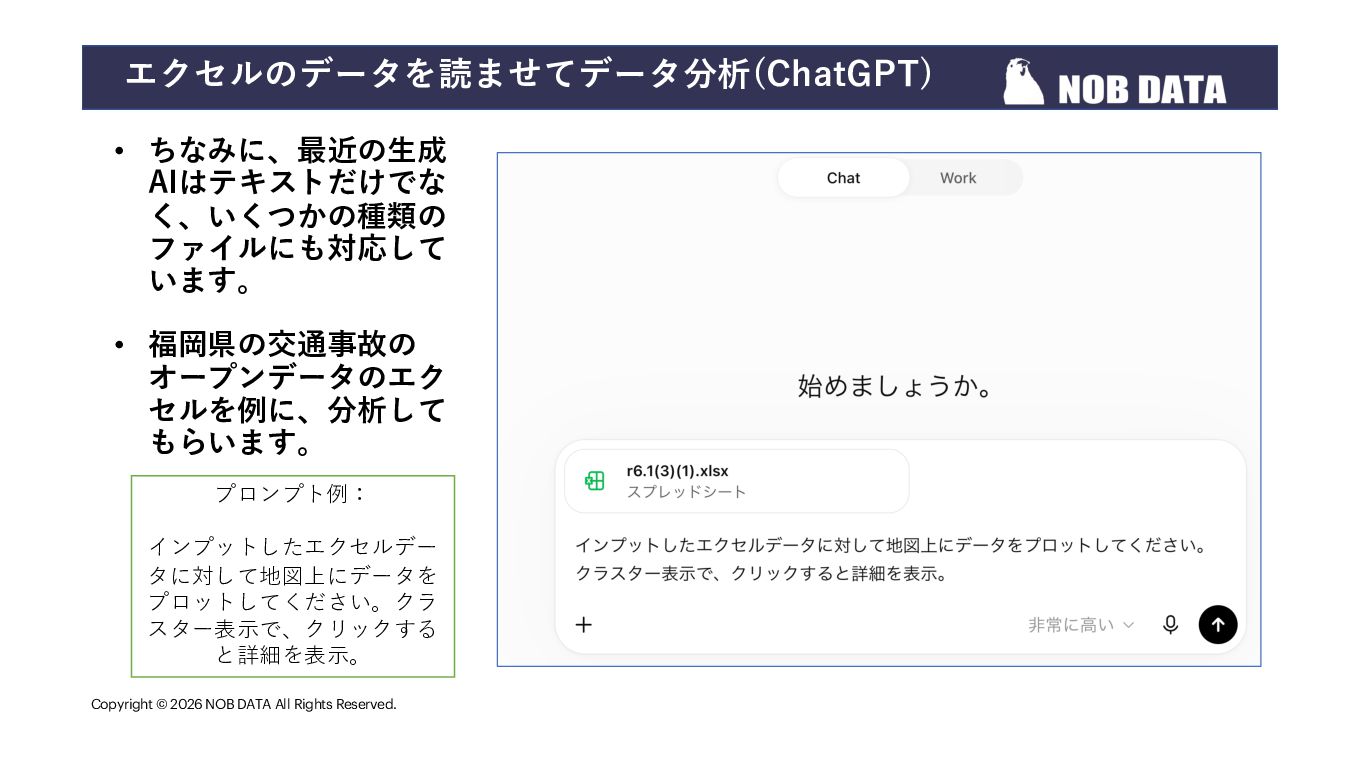Viewport: 1361px width, 765px height.
Task: Click the bullet beginning 福岡県の交通事故の
Action: click(x=297, y=392)
